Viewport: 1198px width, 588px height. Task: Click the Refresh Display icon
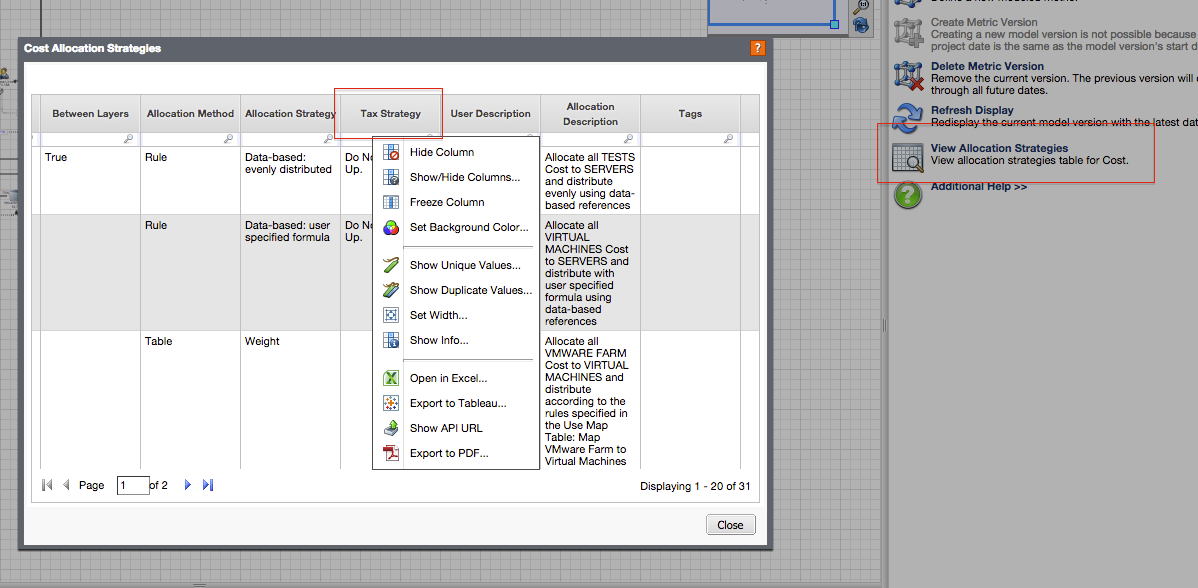(908, 119)
